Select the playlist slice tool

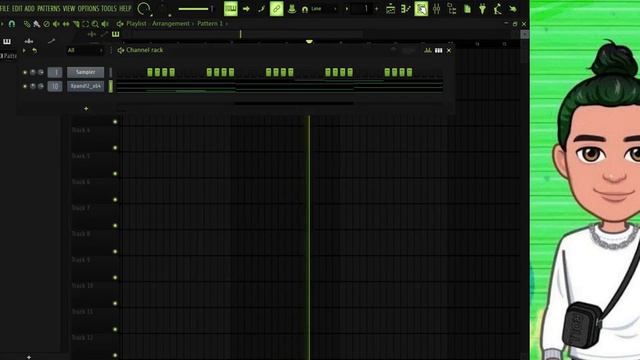76,24
